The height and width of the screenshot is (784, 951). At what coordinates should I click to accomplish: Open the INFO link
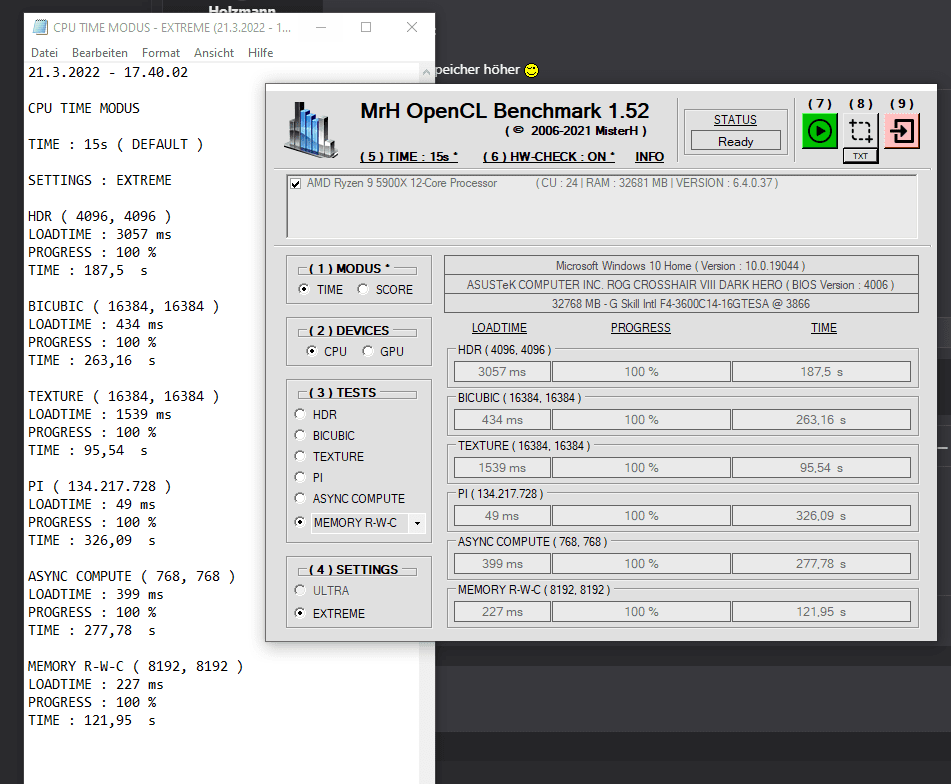click(x=650, y=156)
